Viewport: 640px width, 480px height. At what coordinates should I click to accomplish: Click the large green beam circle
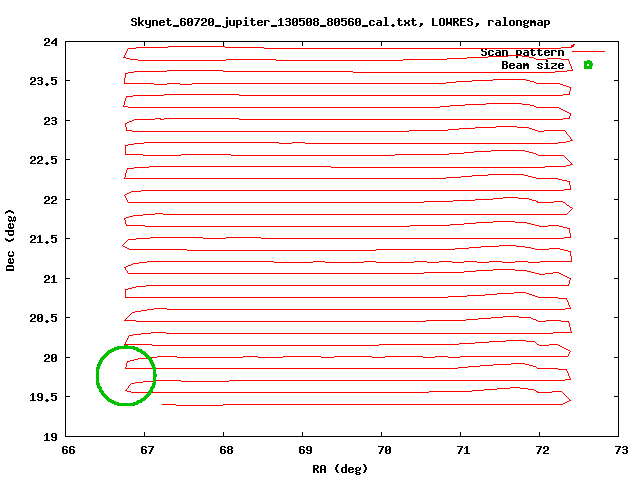click(126, 376)
